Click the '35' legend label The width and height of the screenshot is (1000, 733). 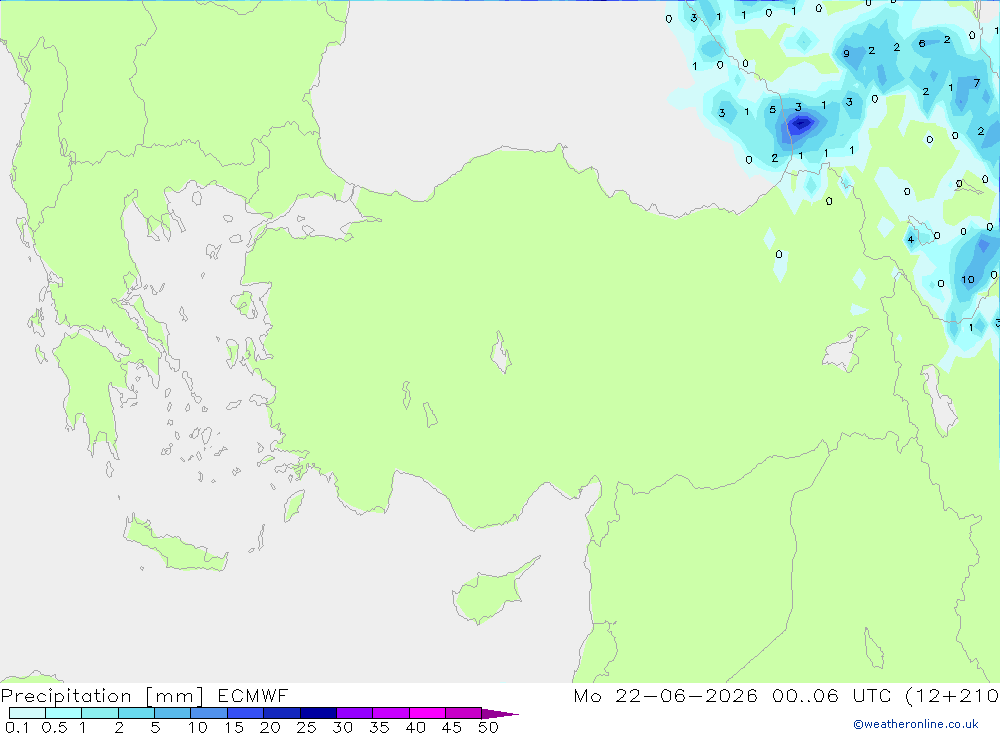tap(379, 727)
